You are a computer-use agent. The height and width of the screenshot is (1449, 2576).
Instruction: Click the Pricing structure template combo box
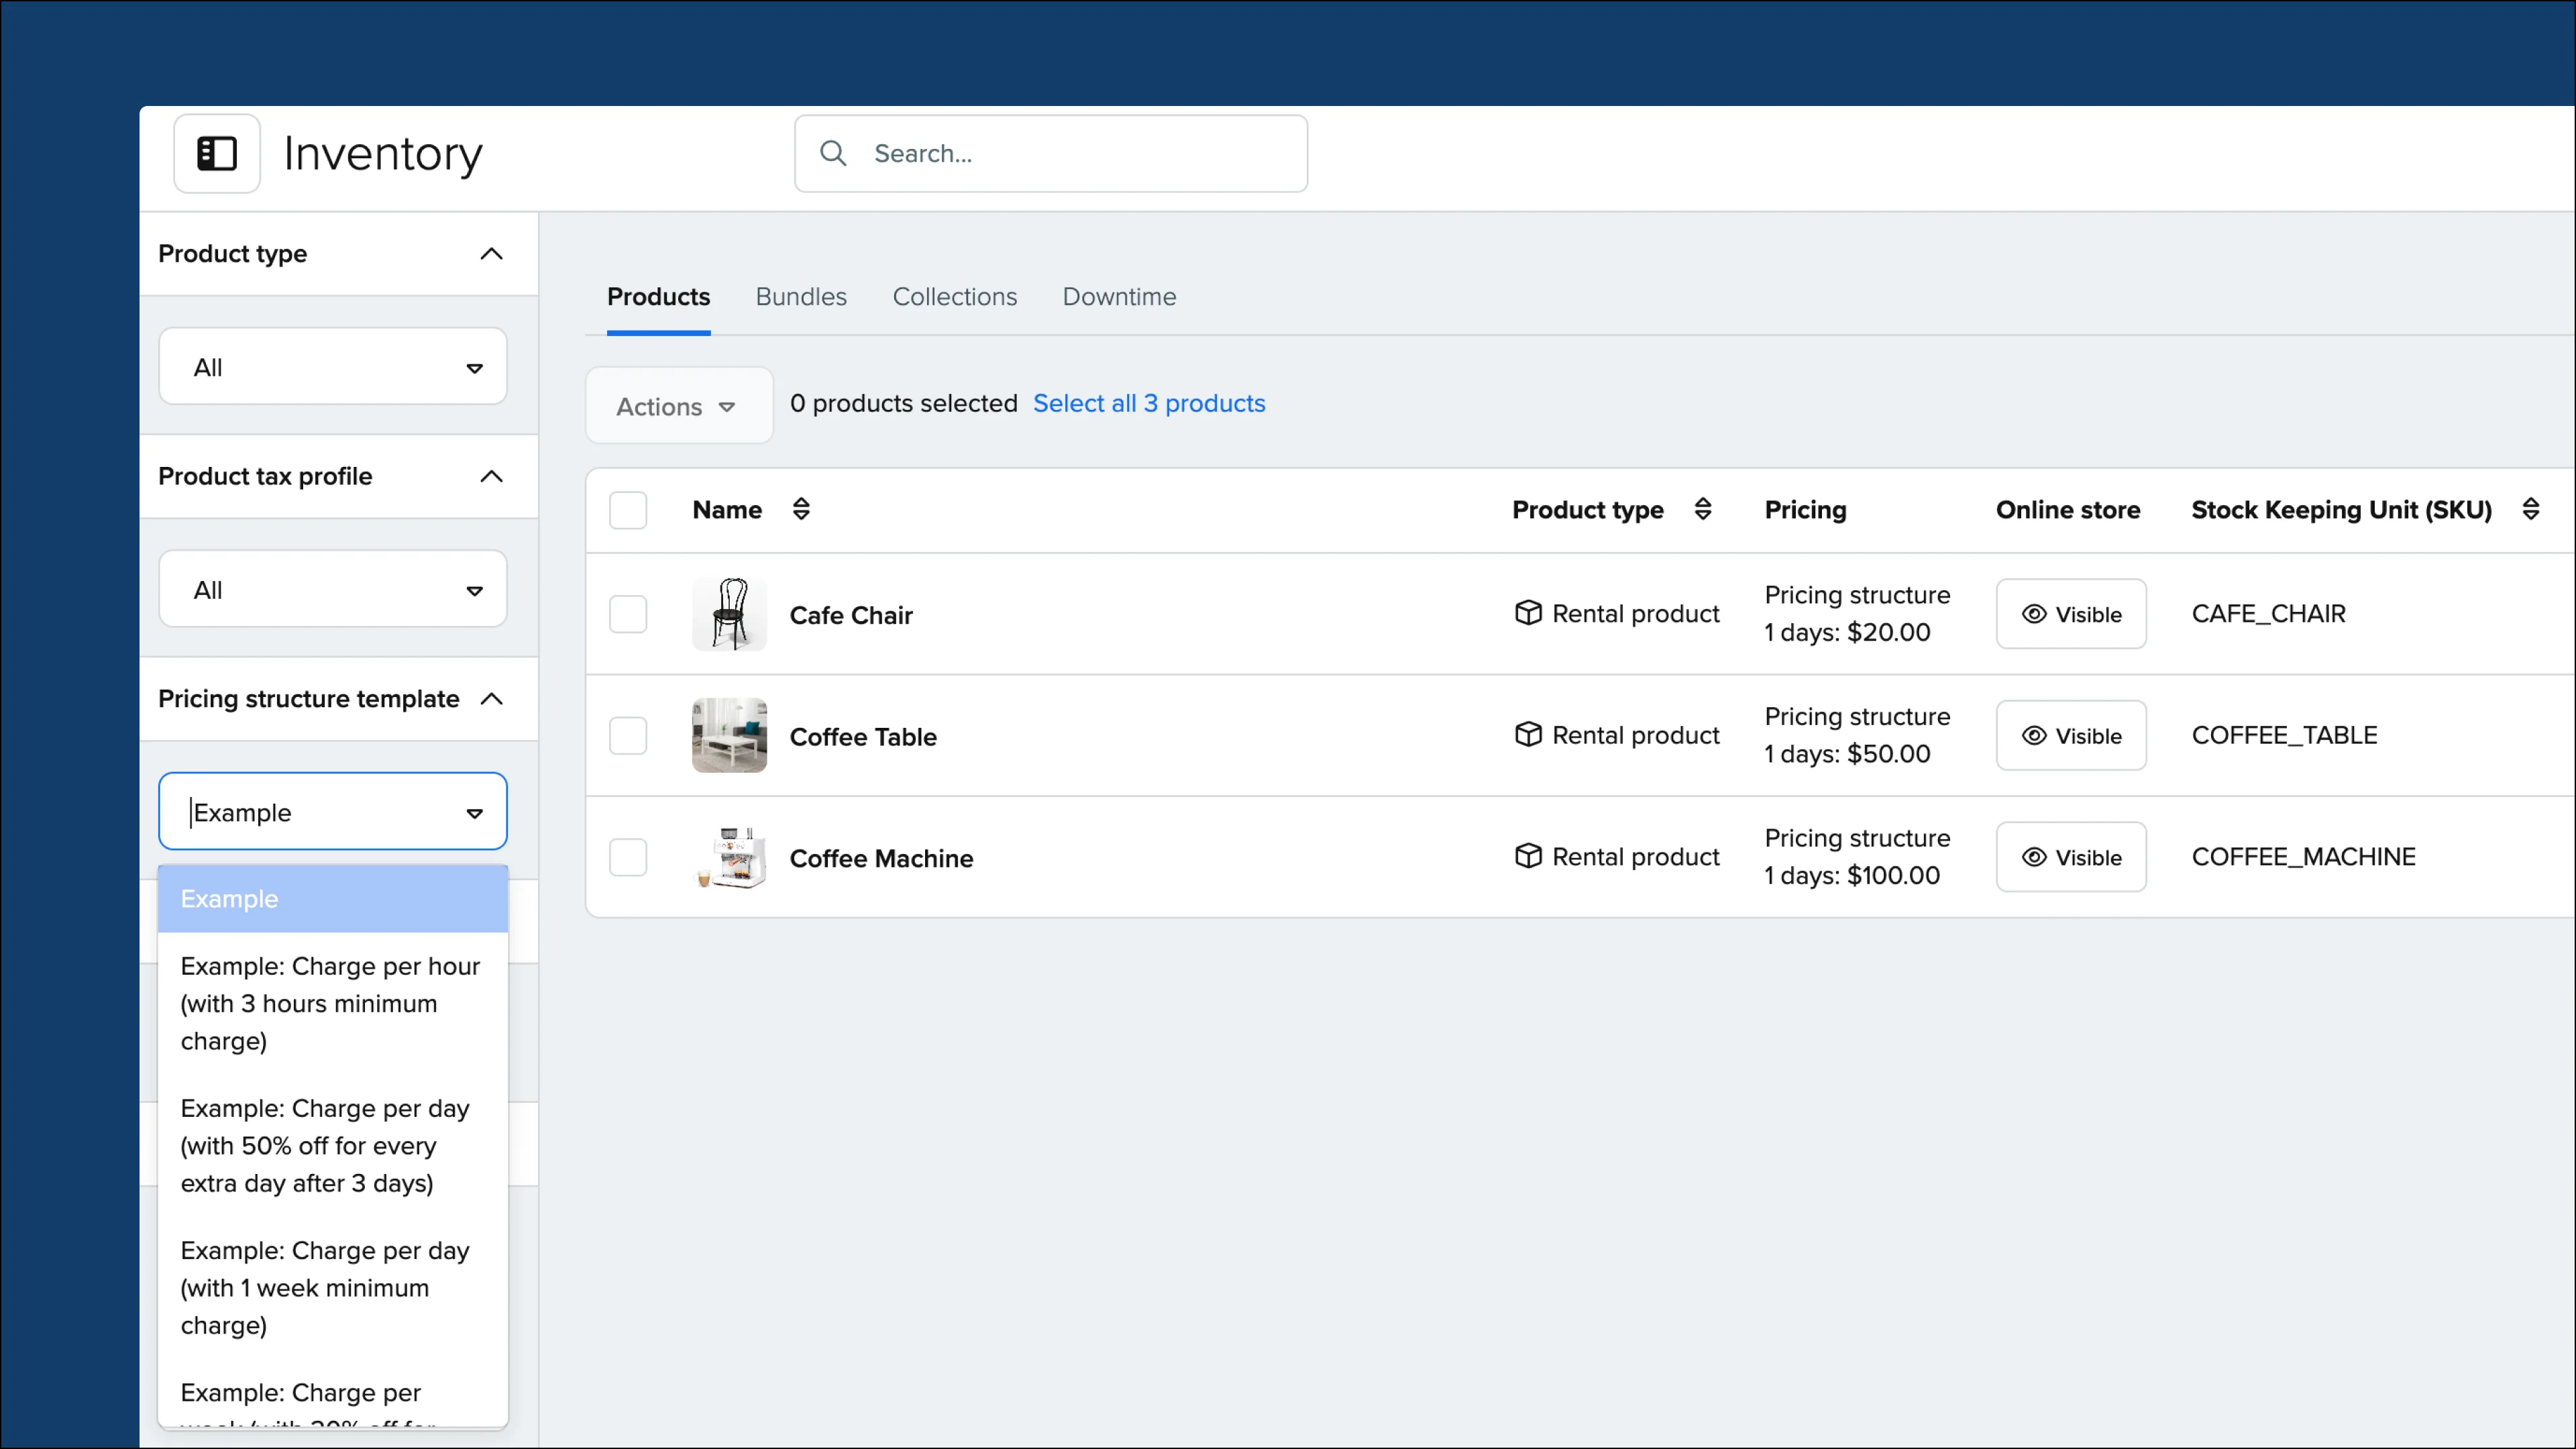point(333,811)
